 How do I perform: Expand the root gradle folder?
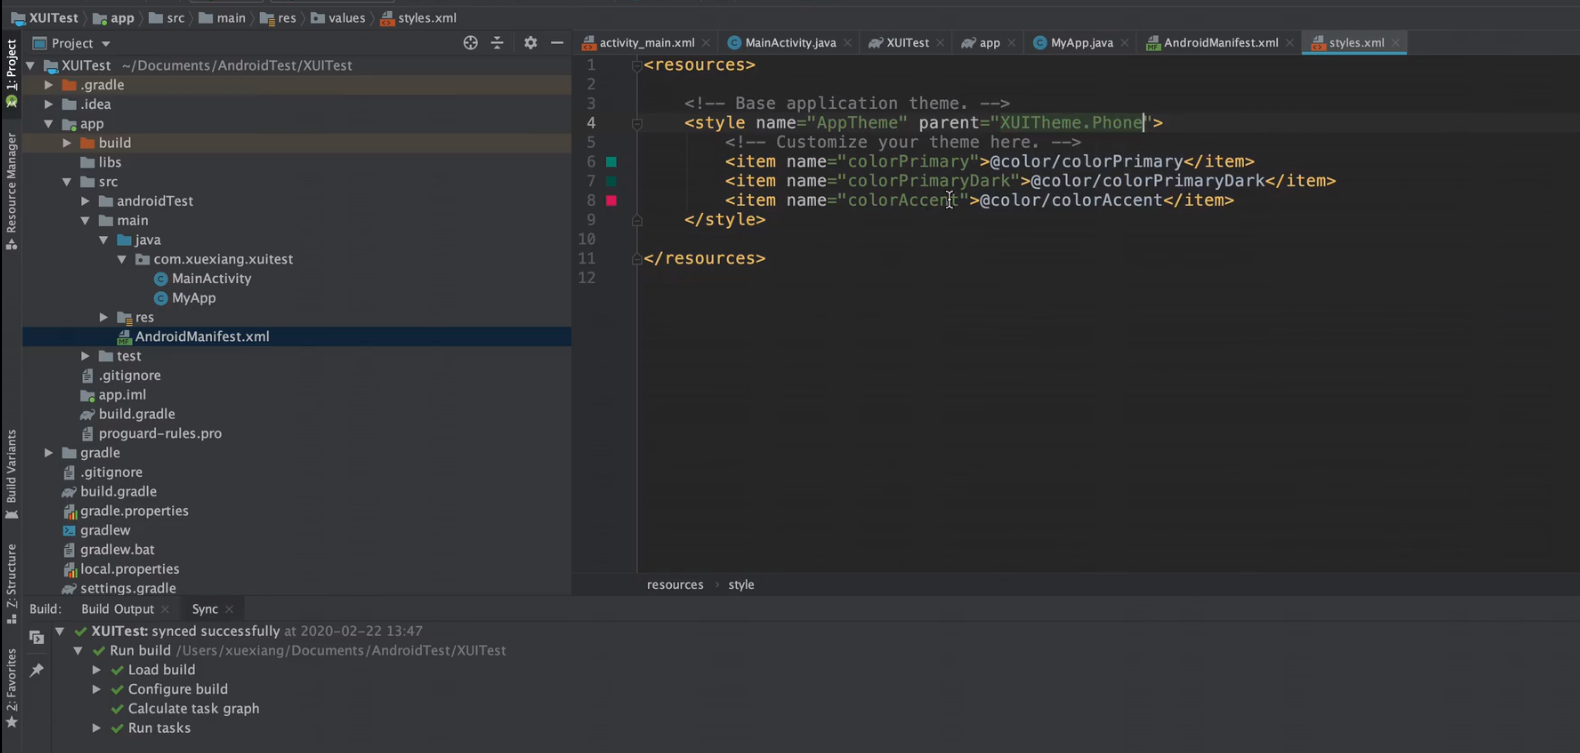coord(48,453)
